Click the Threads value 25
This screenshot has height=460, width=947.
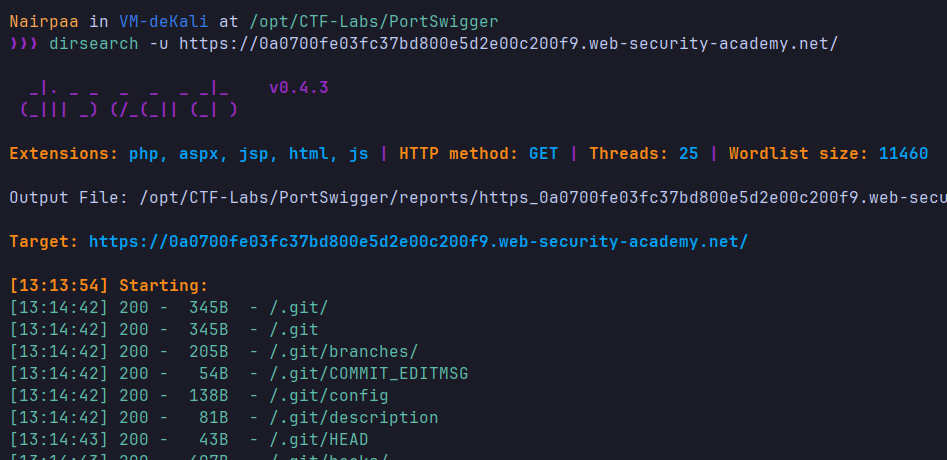688,154
